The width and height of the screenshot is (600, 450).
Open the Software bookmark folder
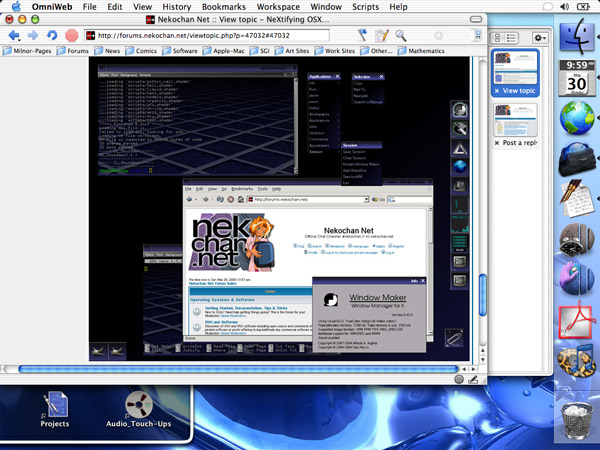(180, 51)
